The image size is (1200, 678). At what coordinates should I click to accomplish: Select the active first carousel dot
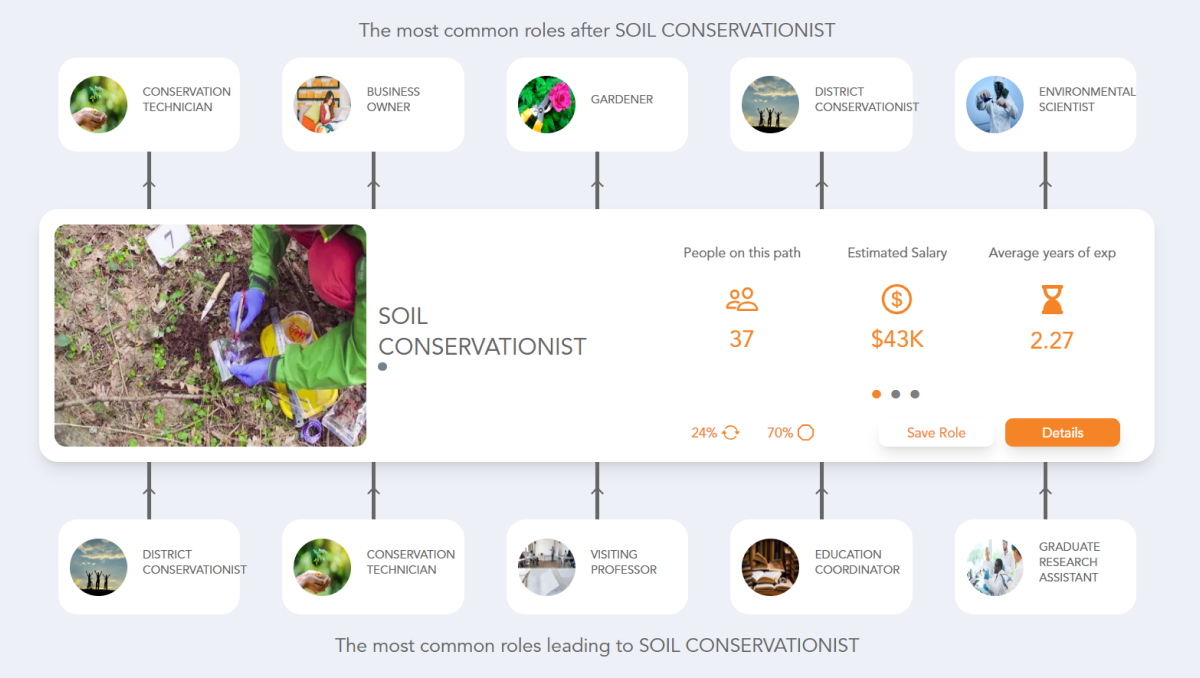pos(876,394)
